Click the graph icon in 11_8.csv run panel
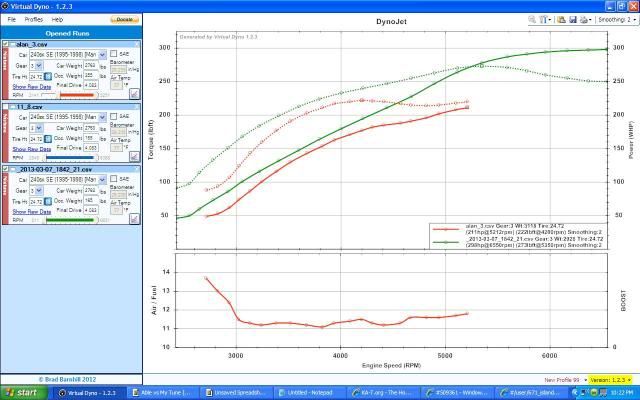 coord(134,156)
